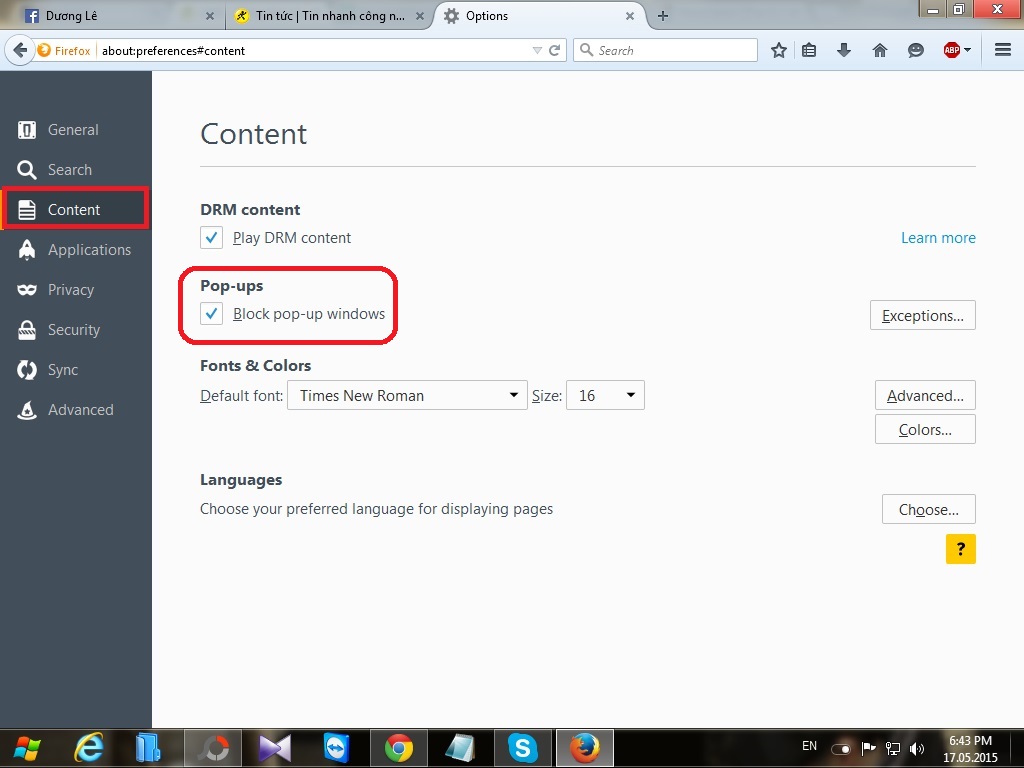Open the hamburger menu icon
This screenshot has height=768, width=1024.
1003,50
